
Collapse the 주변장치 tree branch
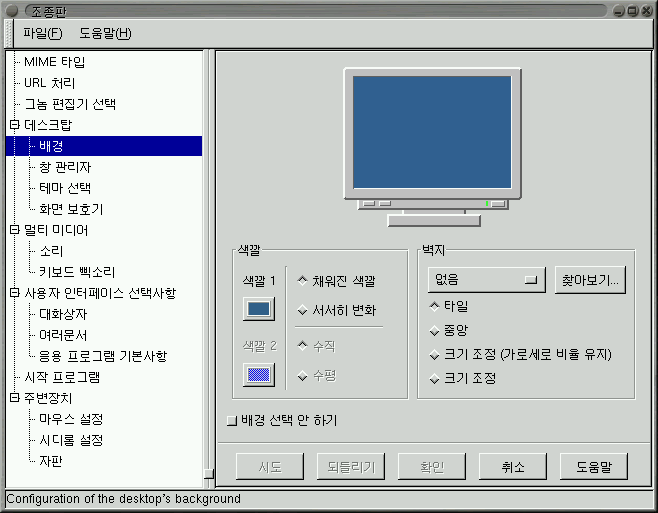coord(14,398)
